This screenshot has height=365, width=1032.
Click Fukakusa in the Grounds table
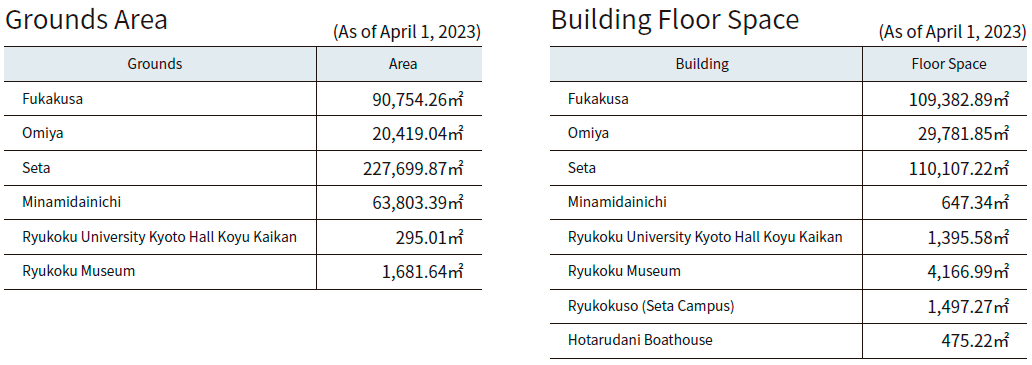point(52,99)
